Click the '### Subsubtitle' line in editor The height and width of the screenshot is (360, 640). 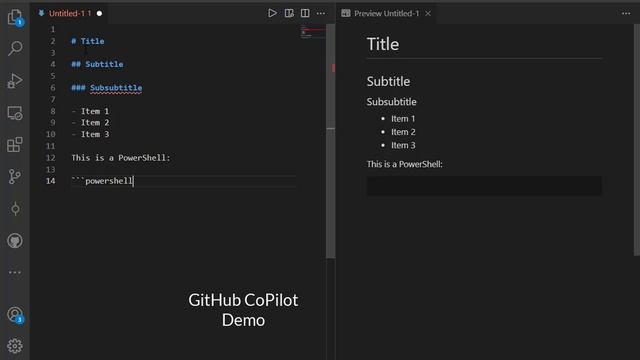pos(107,88)
